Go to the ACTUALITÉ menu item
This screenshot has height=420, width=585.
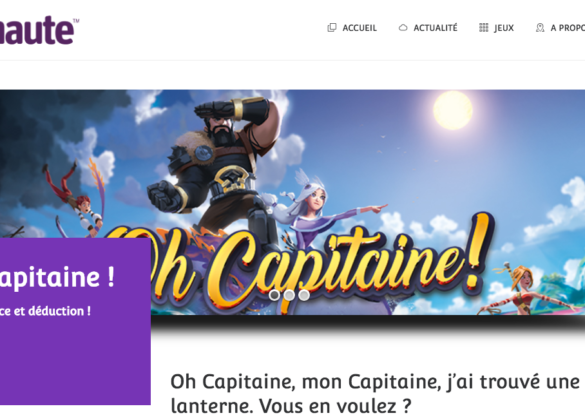pyautogui.click(x=435, y=28)
